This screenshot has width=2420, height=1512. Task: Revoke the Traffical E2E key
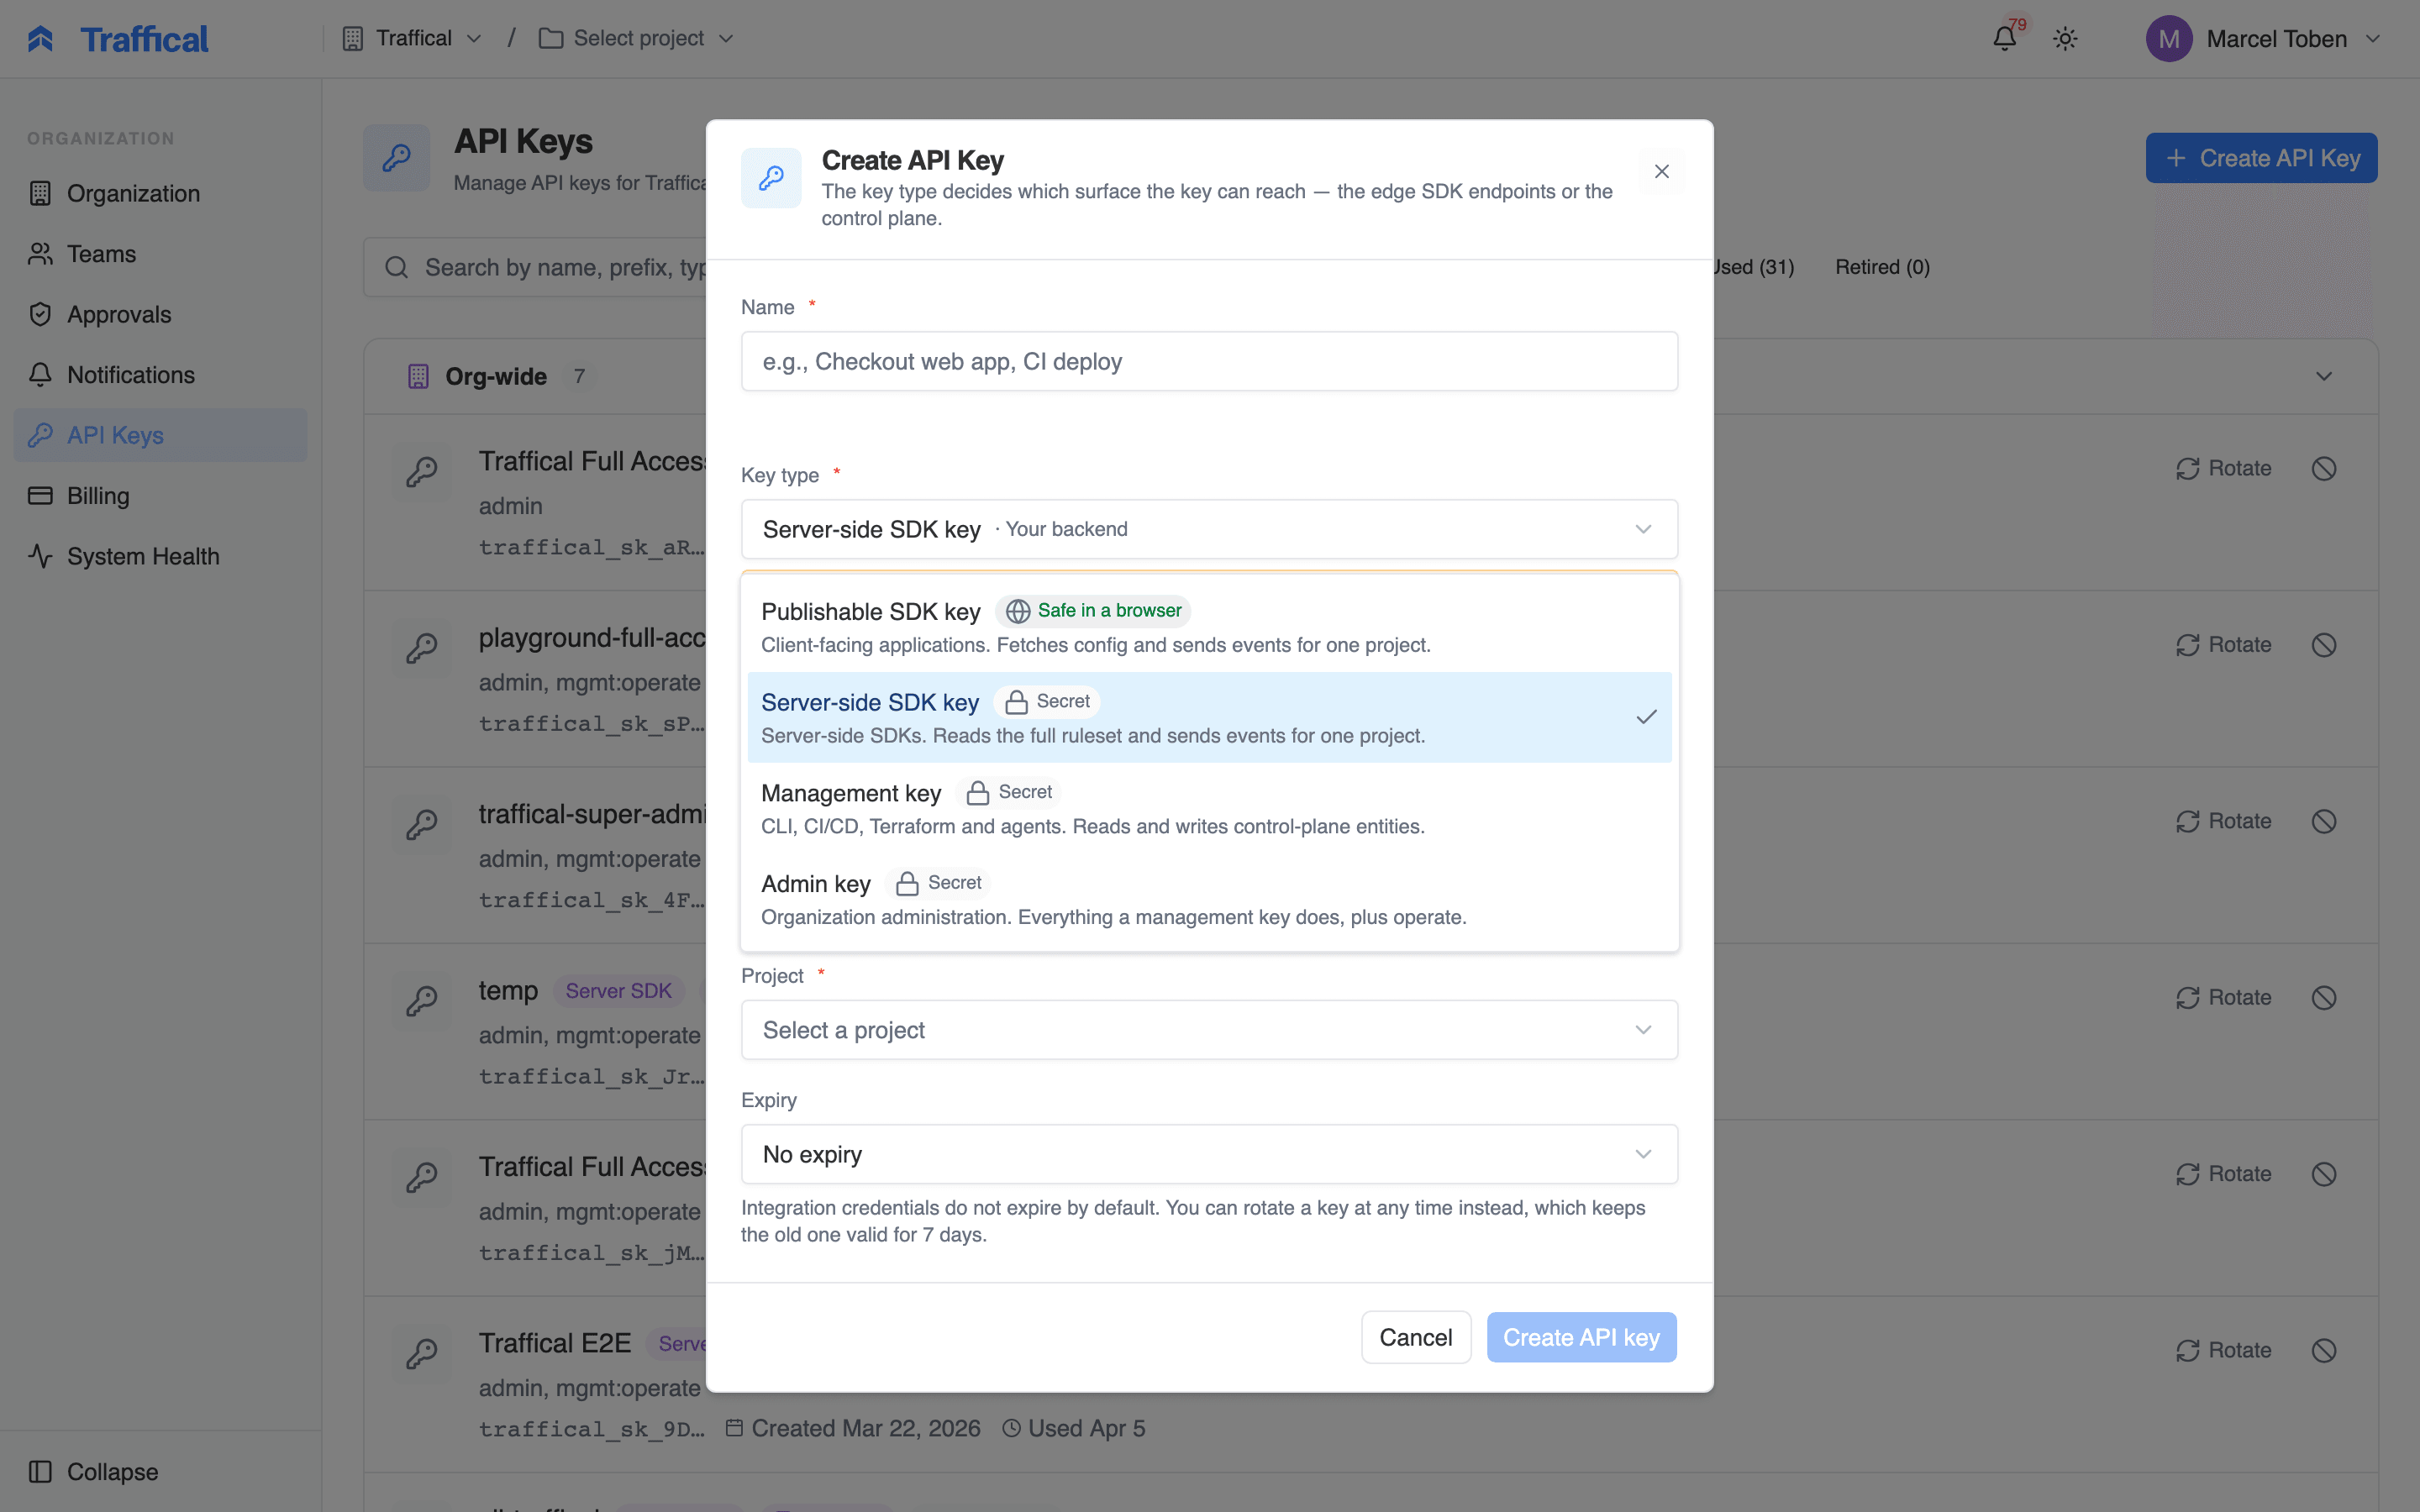coord(2324,1350)
